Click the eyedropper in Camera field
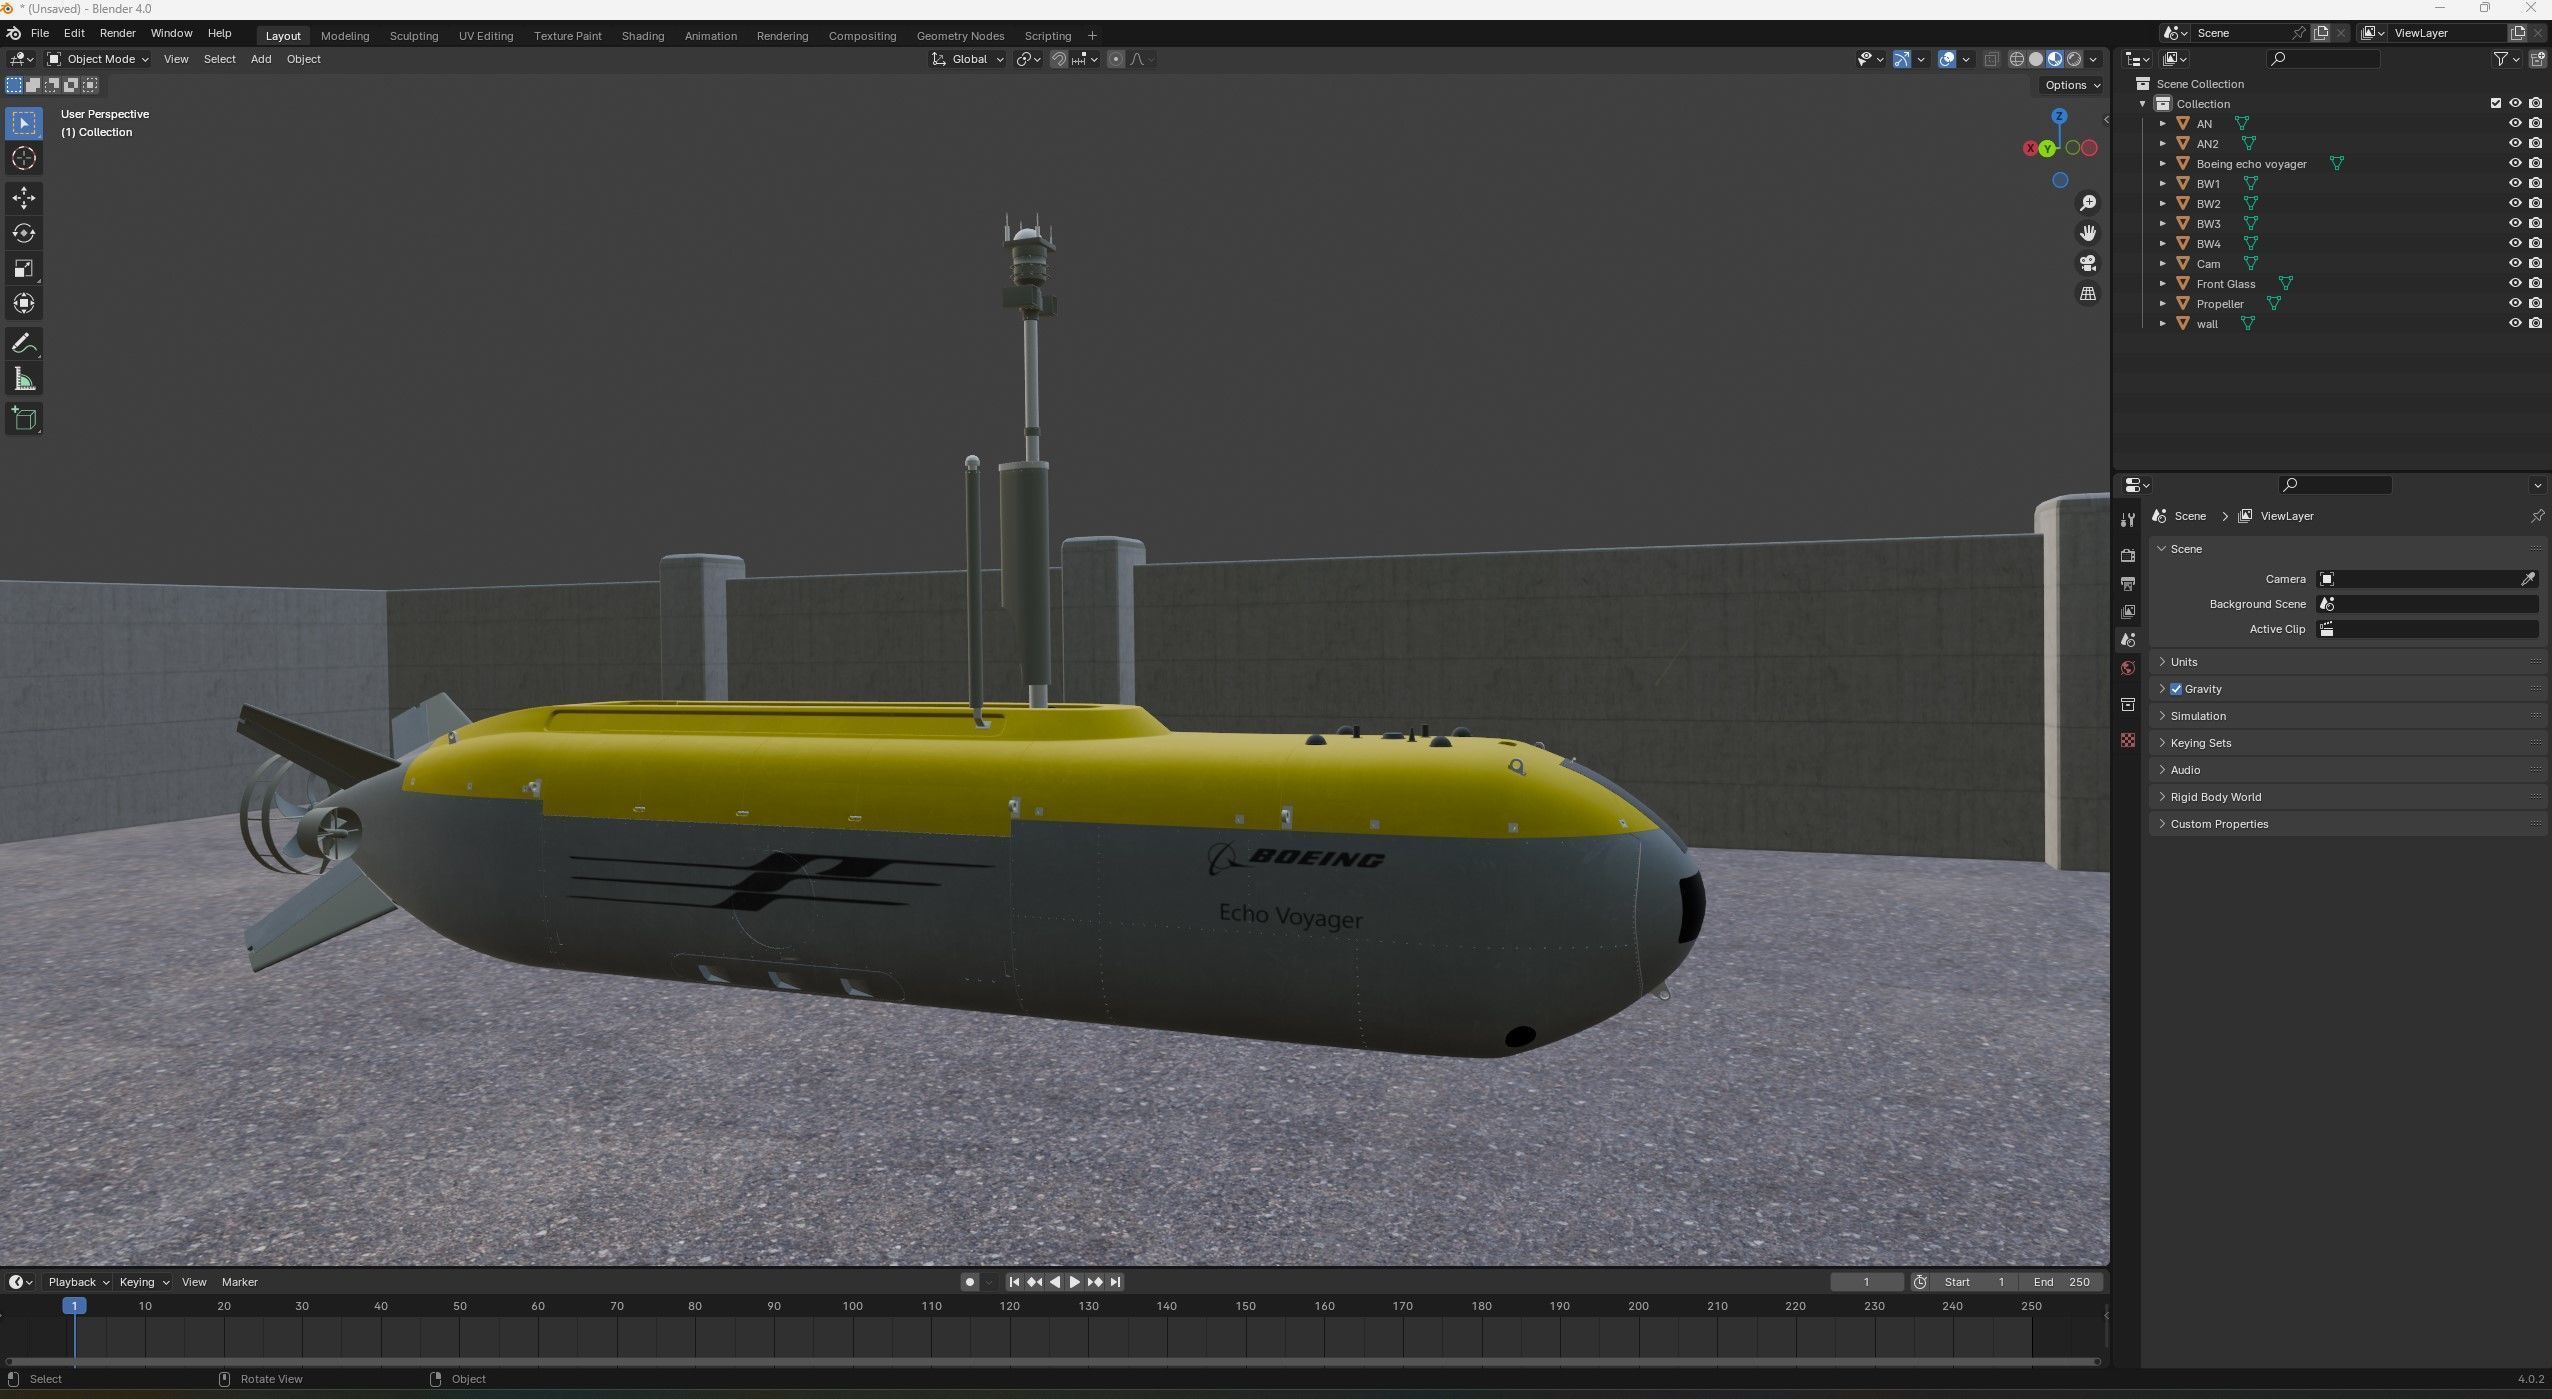Viewport: 2552px width, 1399px height. [2528, 579]
